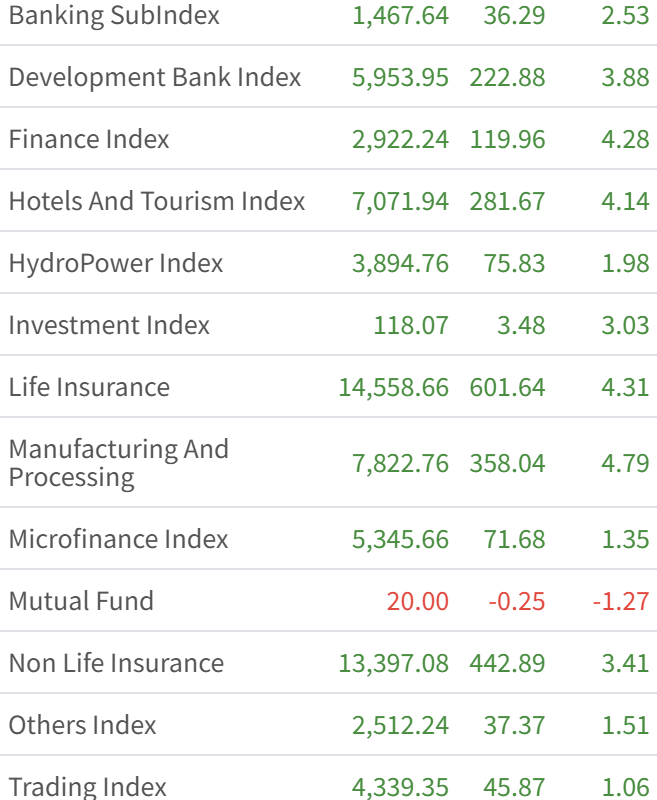The image size is (657, 800).
Task: Select Manufacturing And Processing row
Action: tap(118, 463)
